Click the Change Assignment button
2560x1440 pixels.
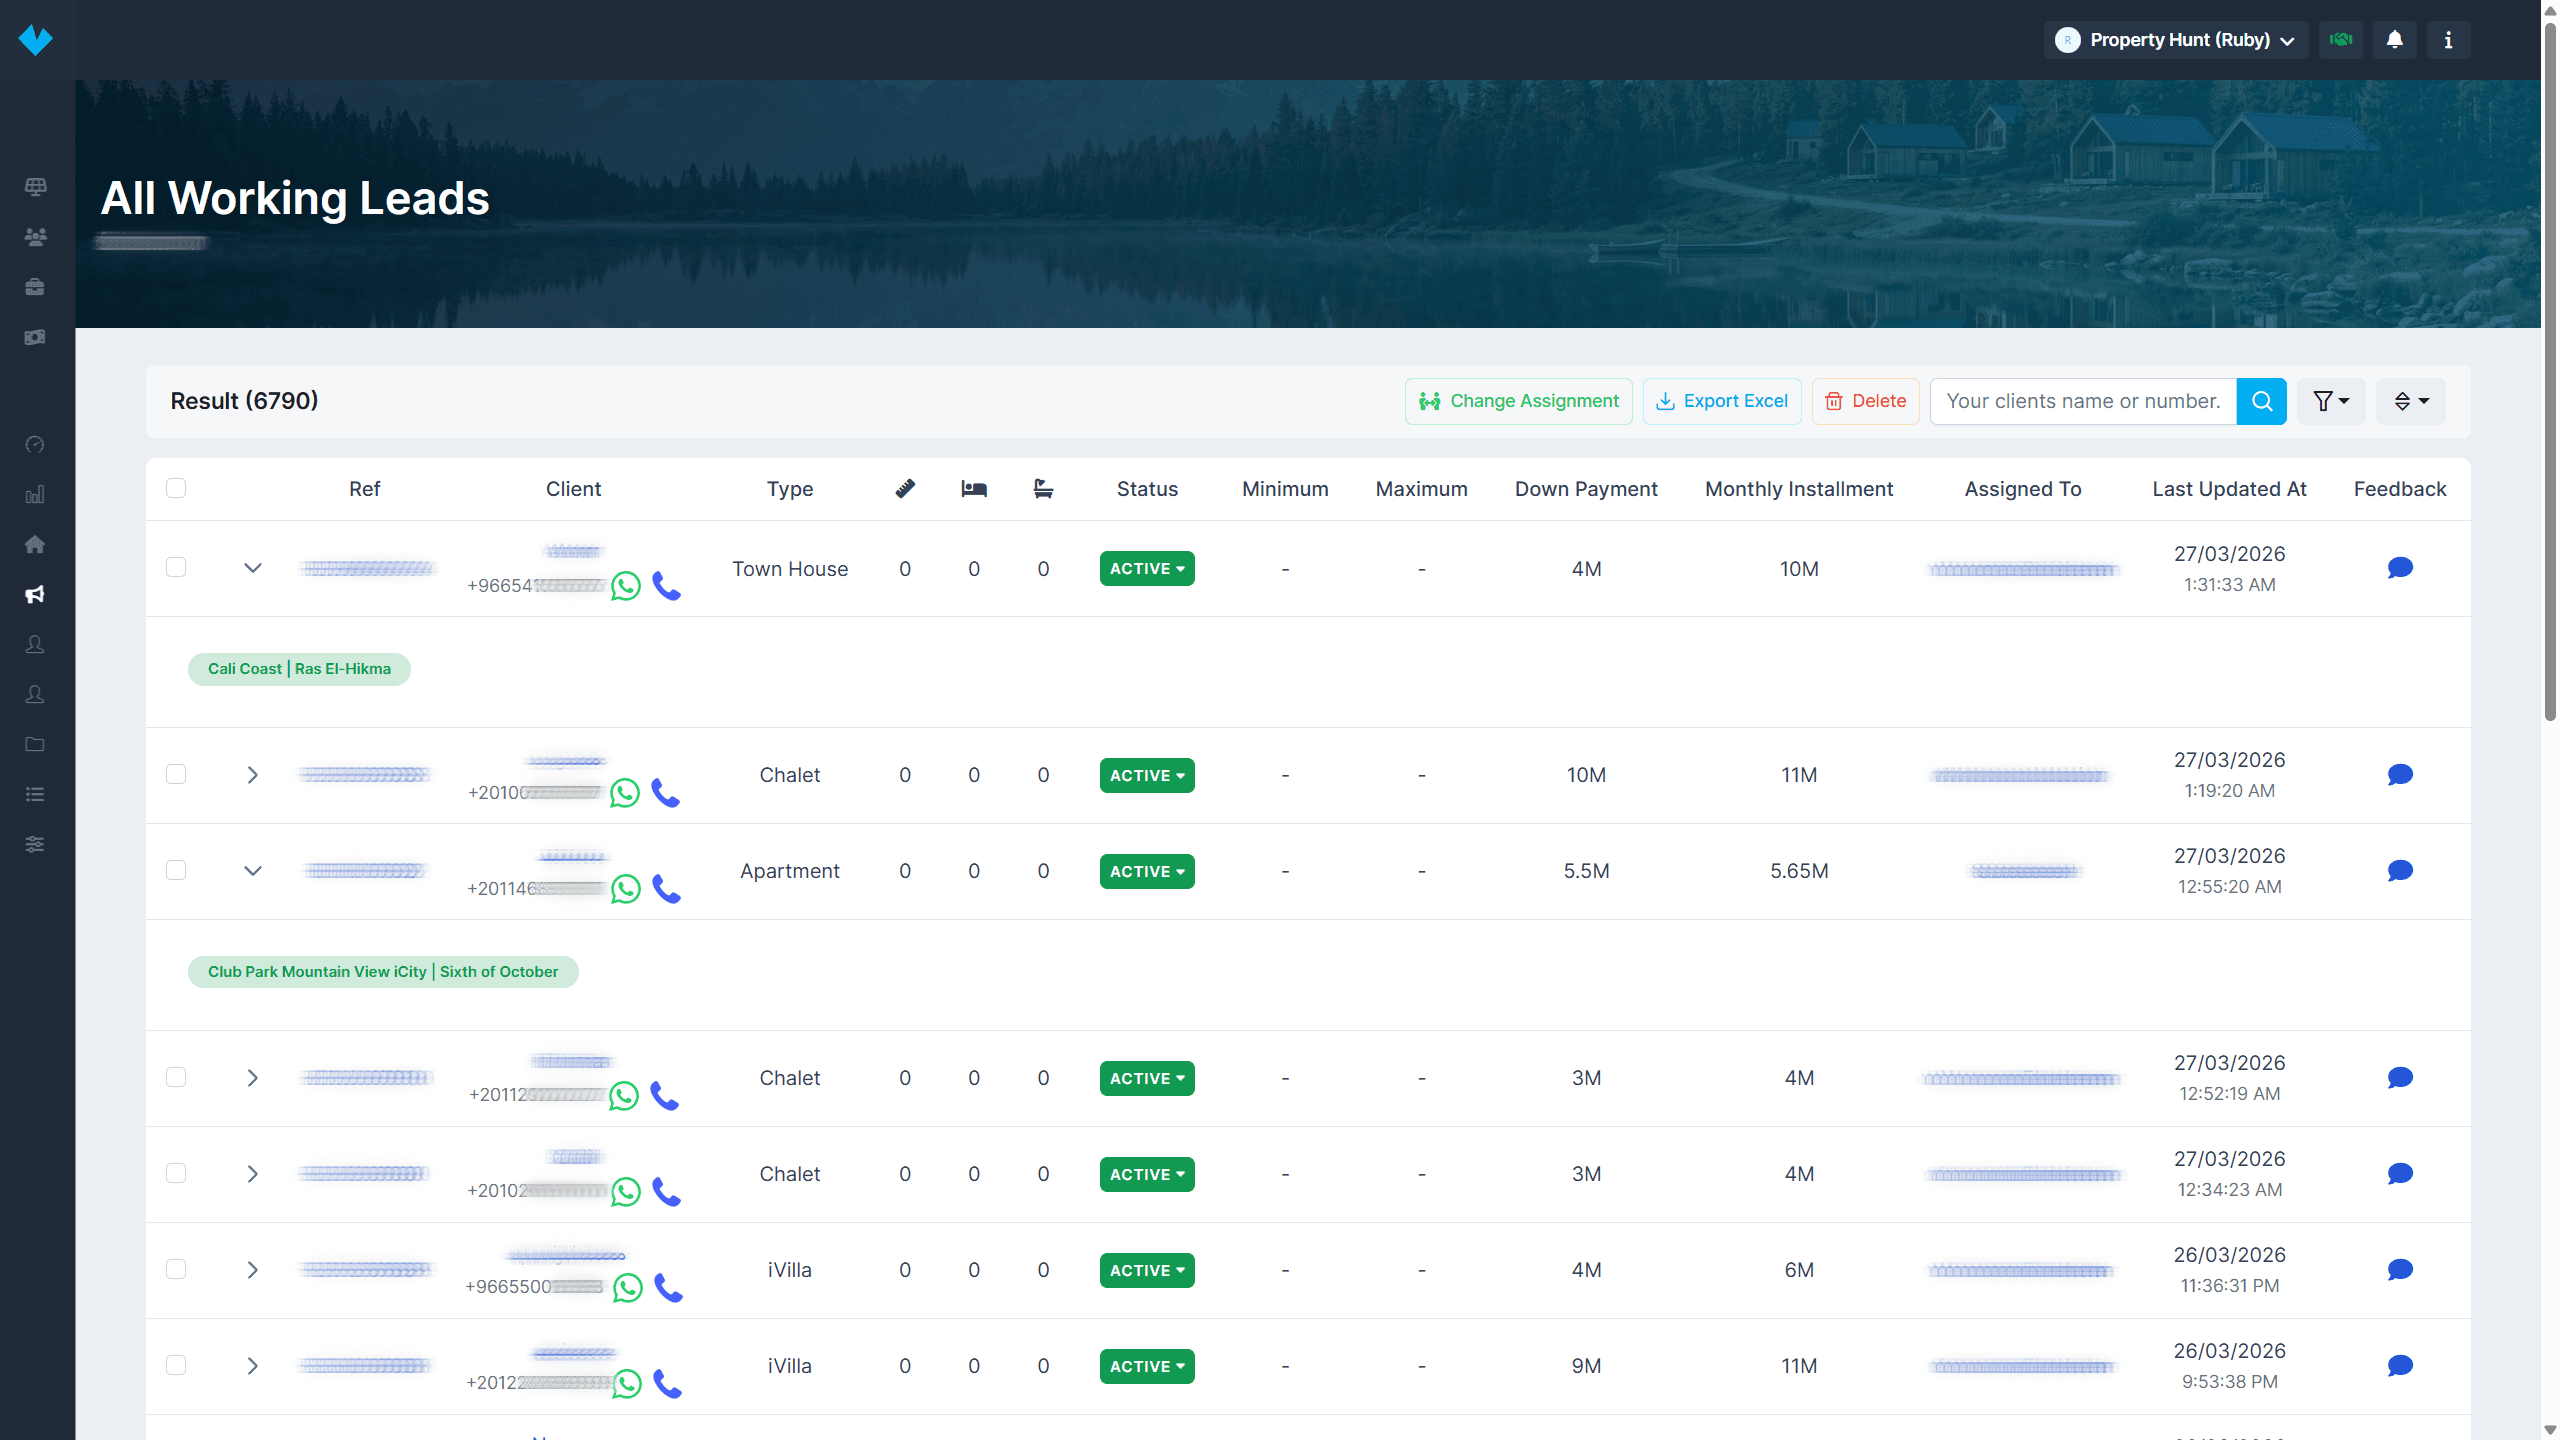(x=1519, y=401)
